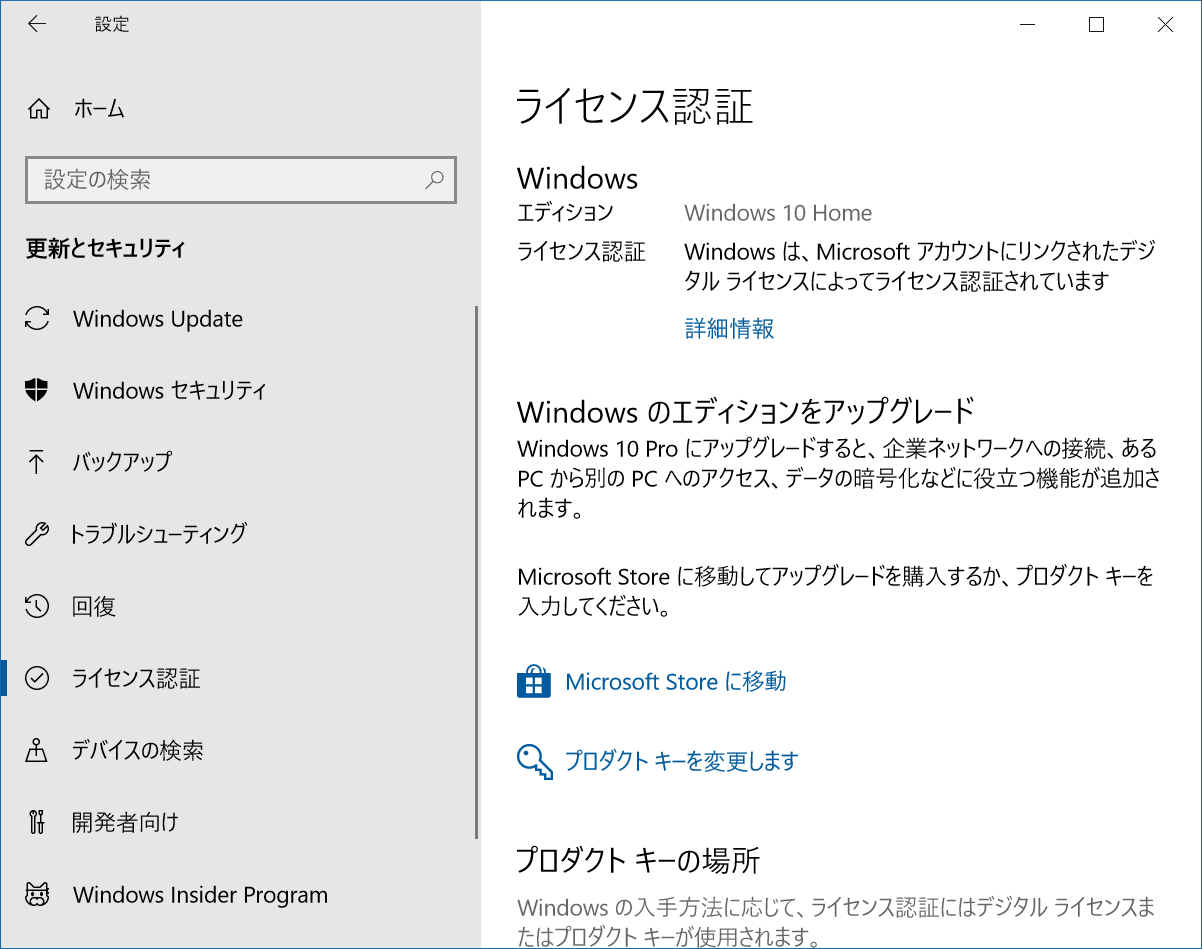Click the トラブルシューティング wrench icon

click(x=37, y=534)
